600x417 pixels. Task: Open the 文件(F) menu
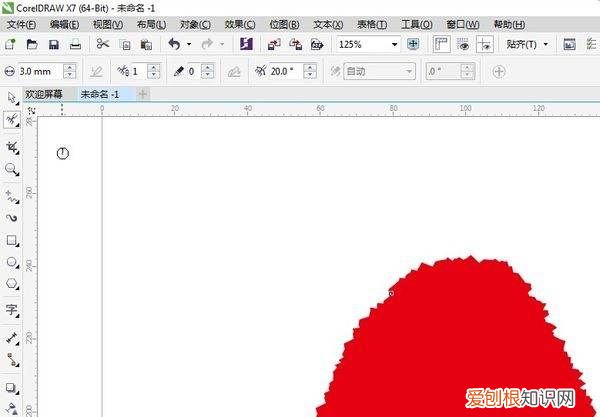[x=21, y=24]
